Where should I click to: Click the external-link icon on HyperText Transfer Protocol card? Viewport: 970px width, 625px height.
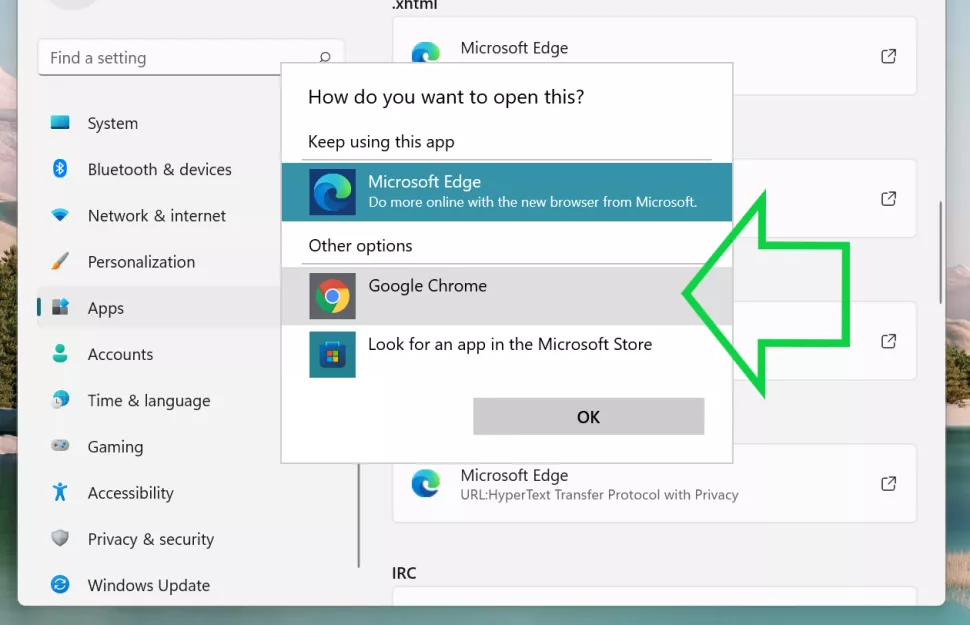(888, 483)
